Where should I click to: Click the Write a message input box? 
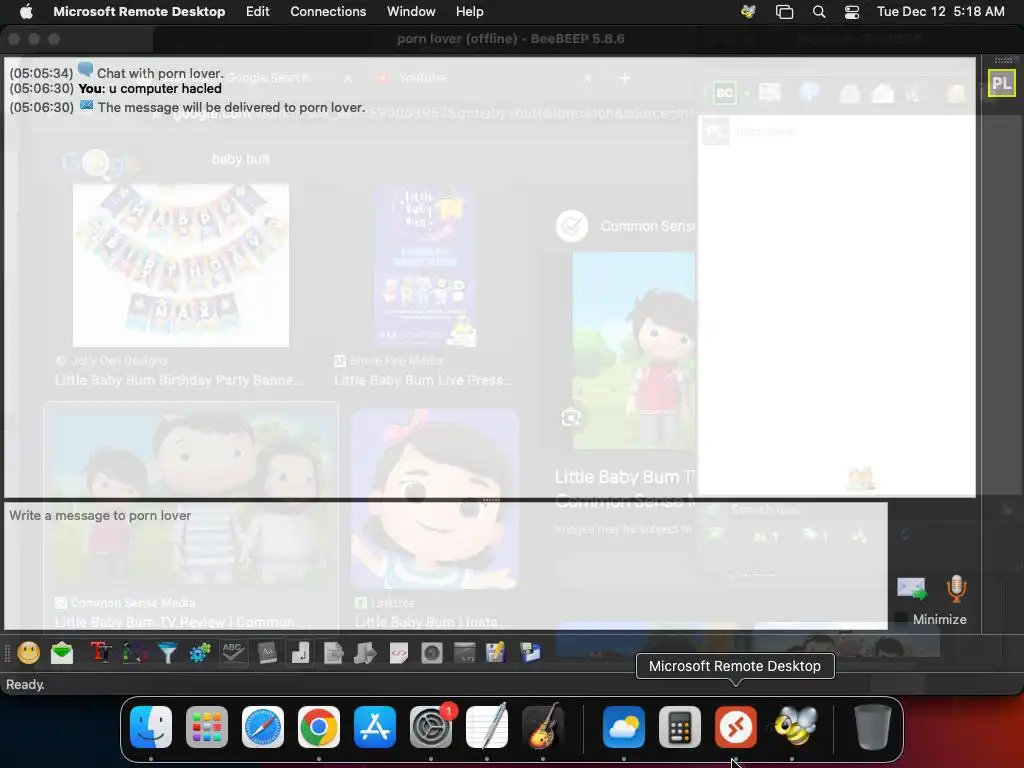click(x=446, y=566)
